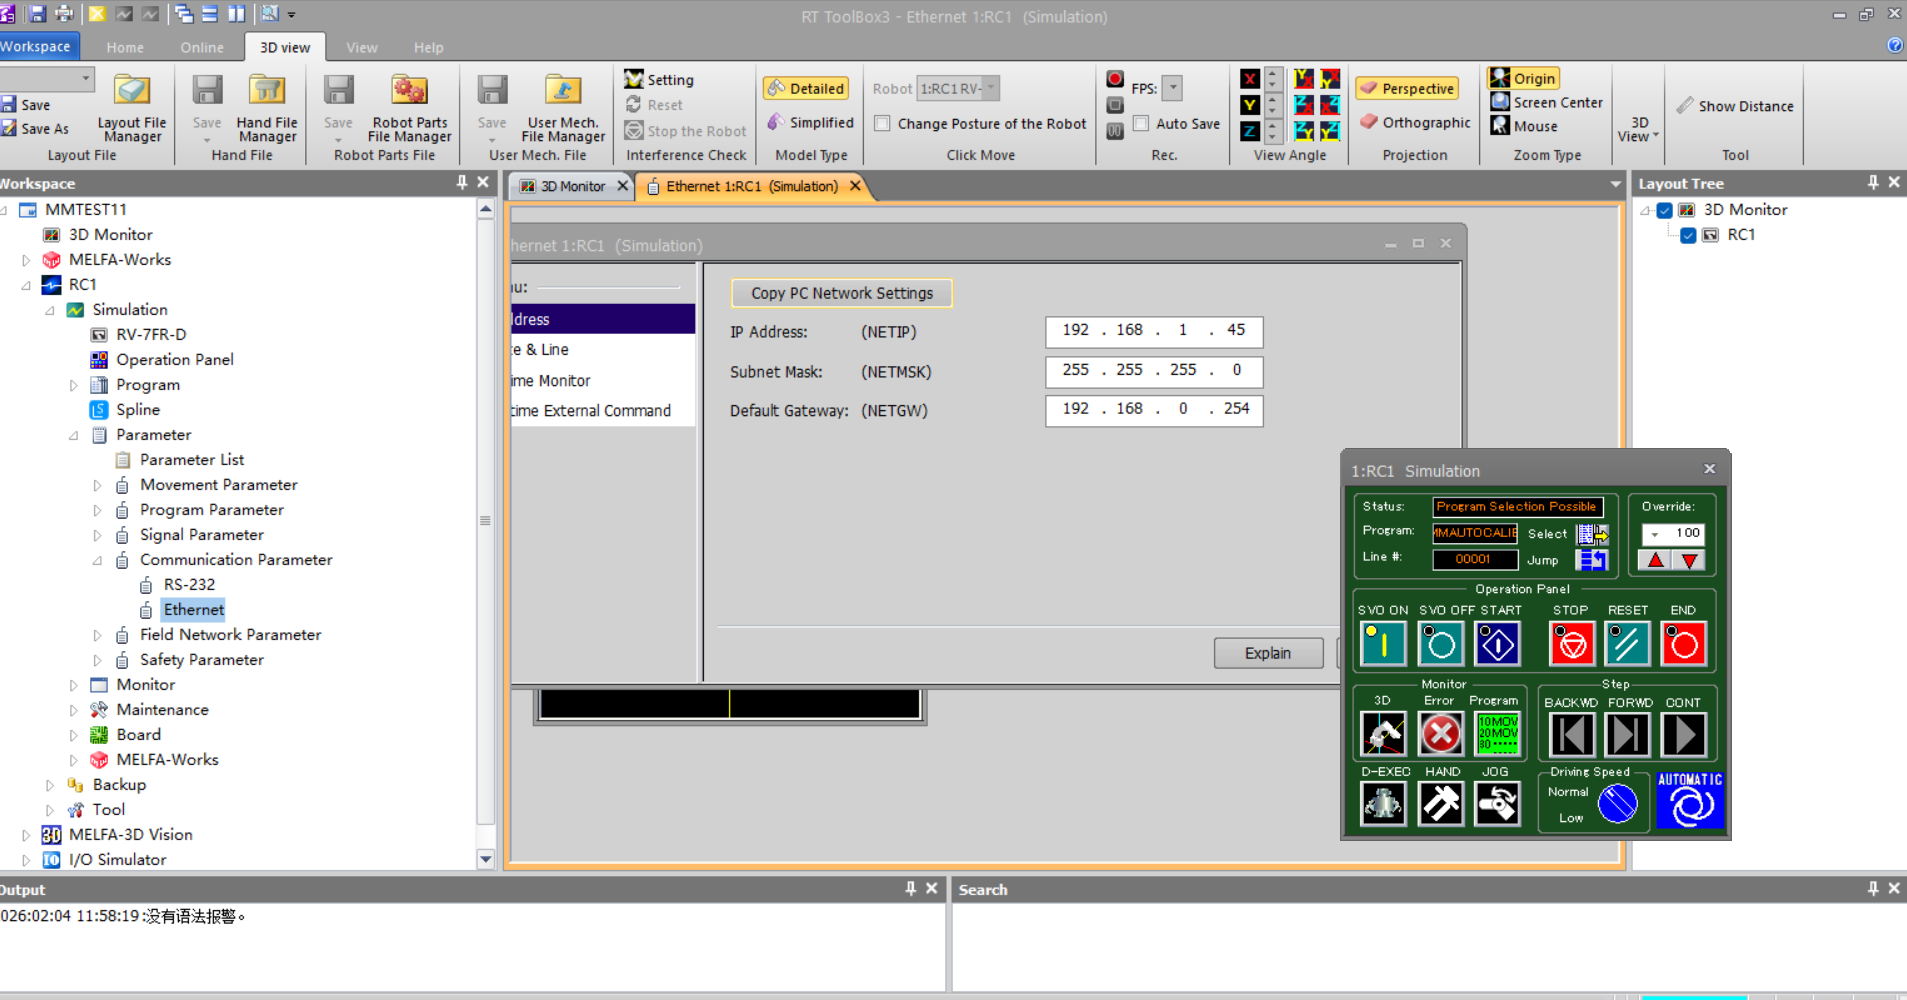The width and height of the screenshot is (1907, 1000).
Task: Switch model type to Detailed
Action: pyautogui.click(x=806, y=88)
